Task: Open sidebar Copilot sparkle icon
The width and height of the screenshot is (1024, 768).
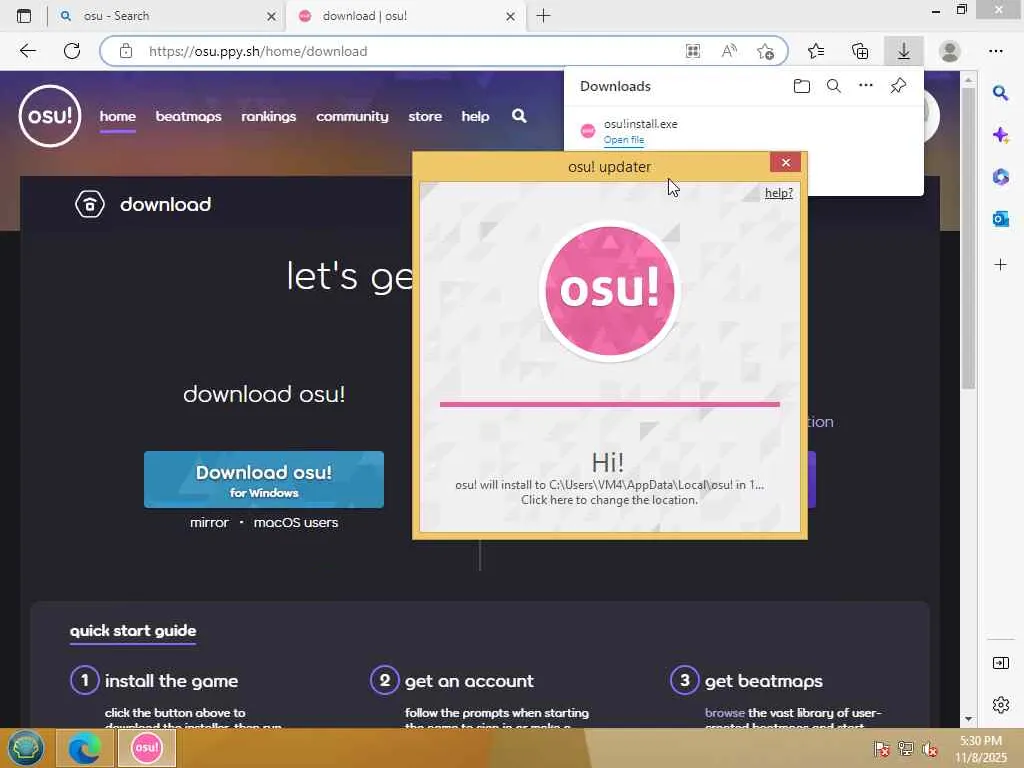Action: click(1000, 135)
